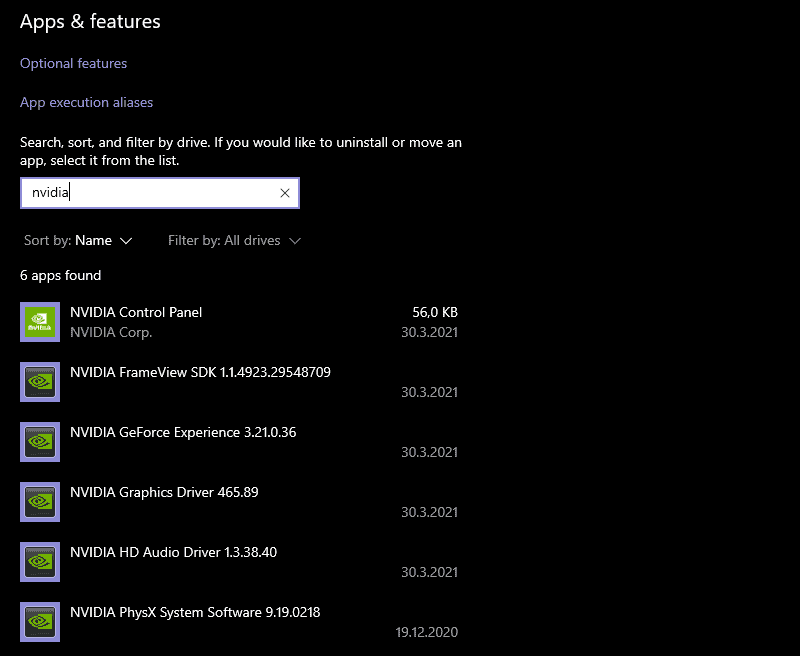Click the 56,0 KB size value
Image resolution: width=800 pixels, height=656 pixels.
pyautogui.click(x=435, y=312)
